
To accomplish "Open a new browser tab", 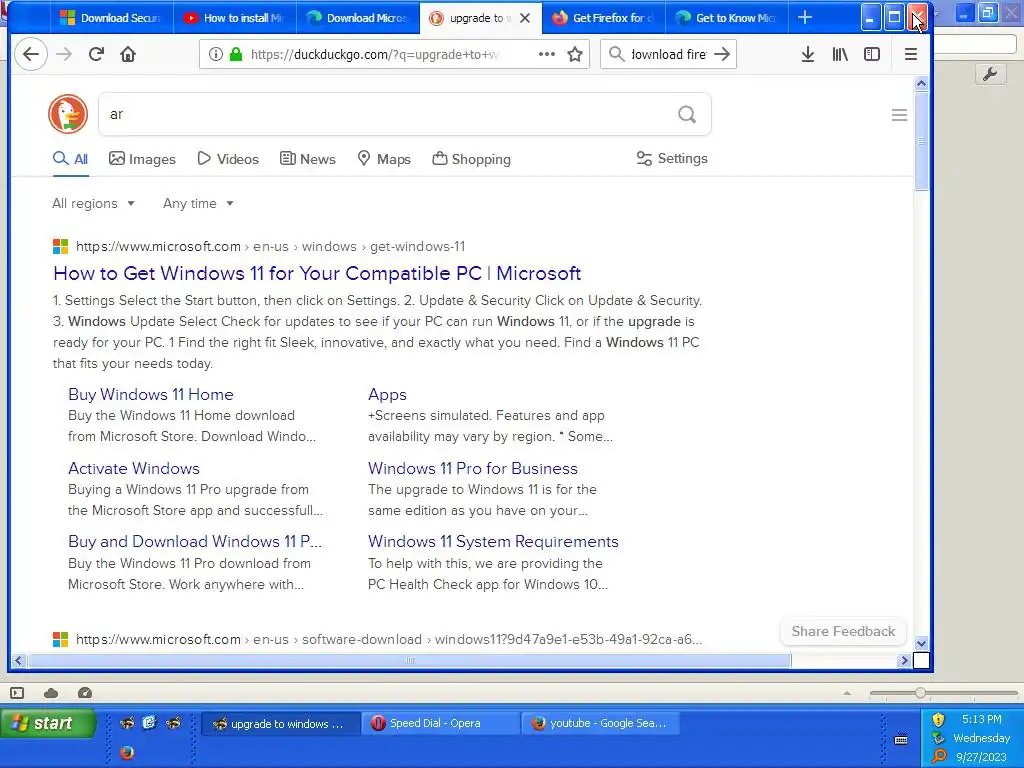I will (x=805, y=18).
